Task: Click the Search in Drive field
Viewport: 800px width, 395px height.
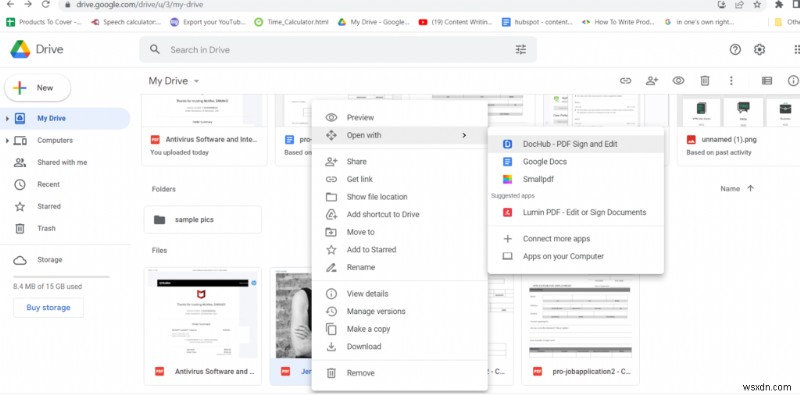Action: [x=338, y=50]
